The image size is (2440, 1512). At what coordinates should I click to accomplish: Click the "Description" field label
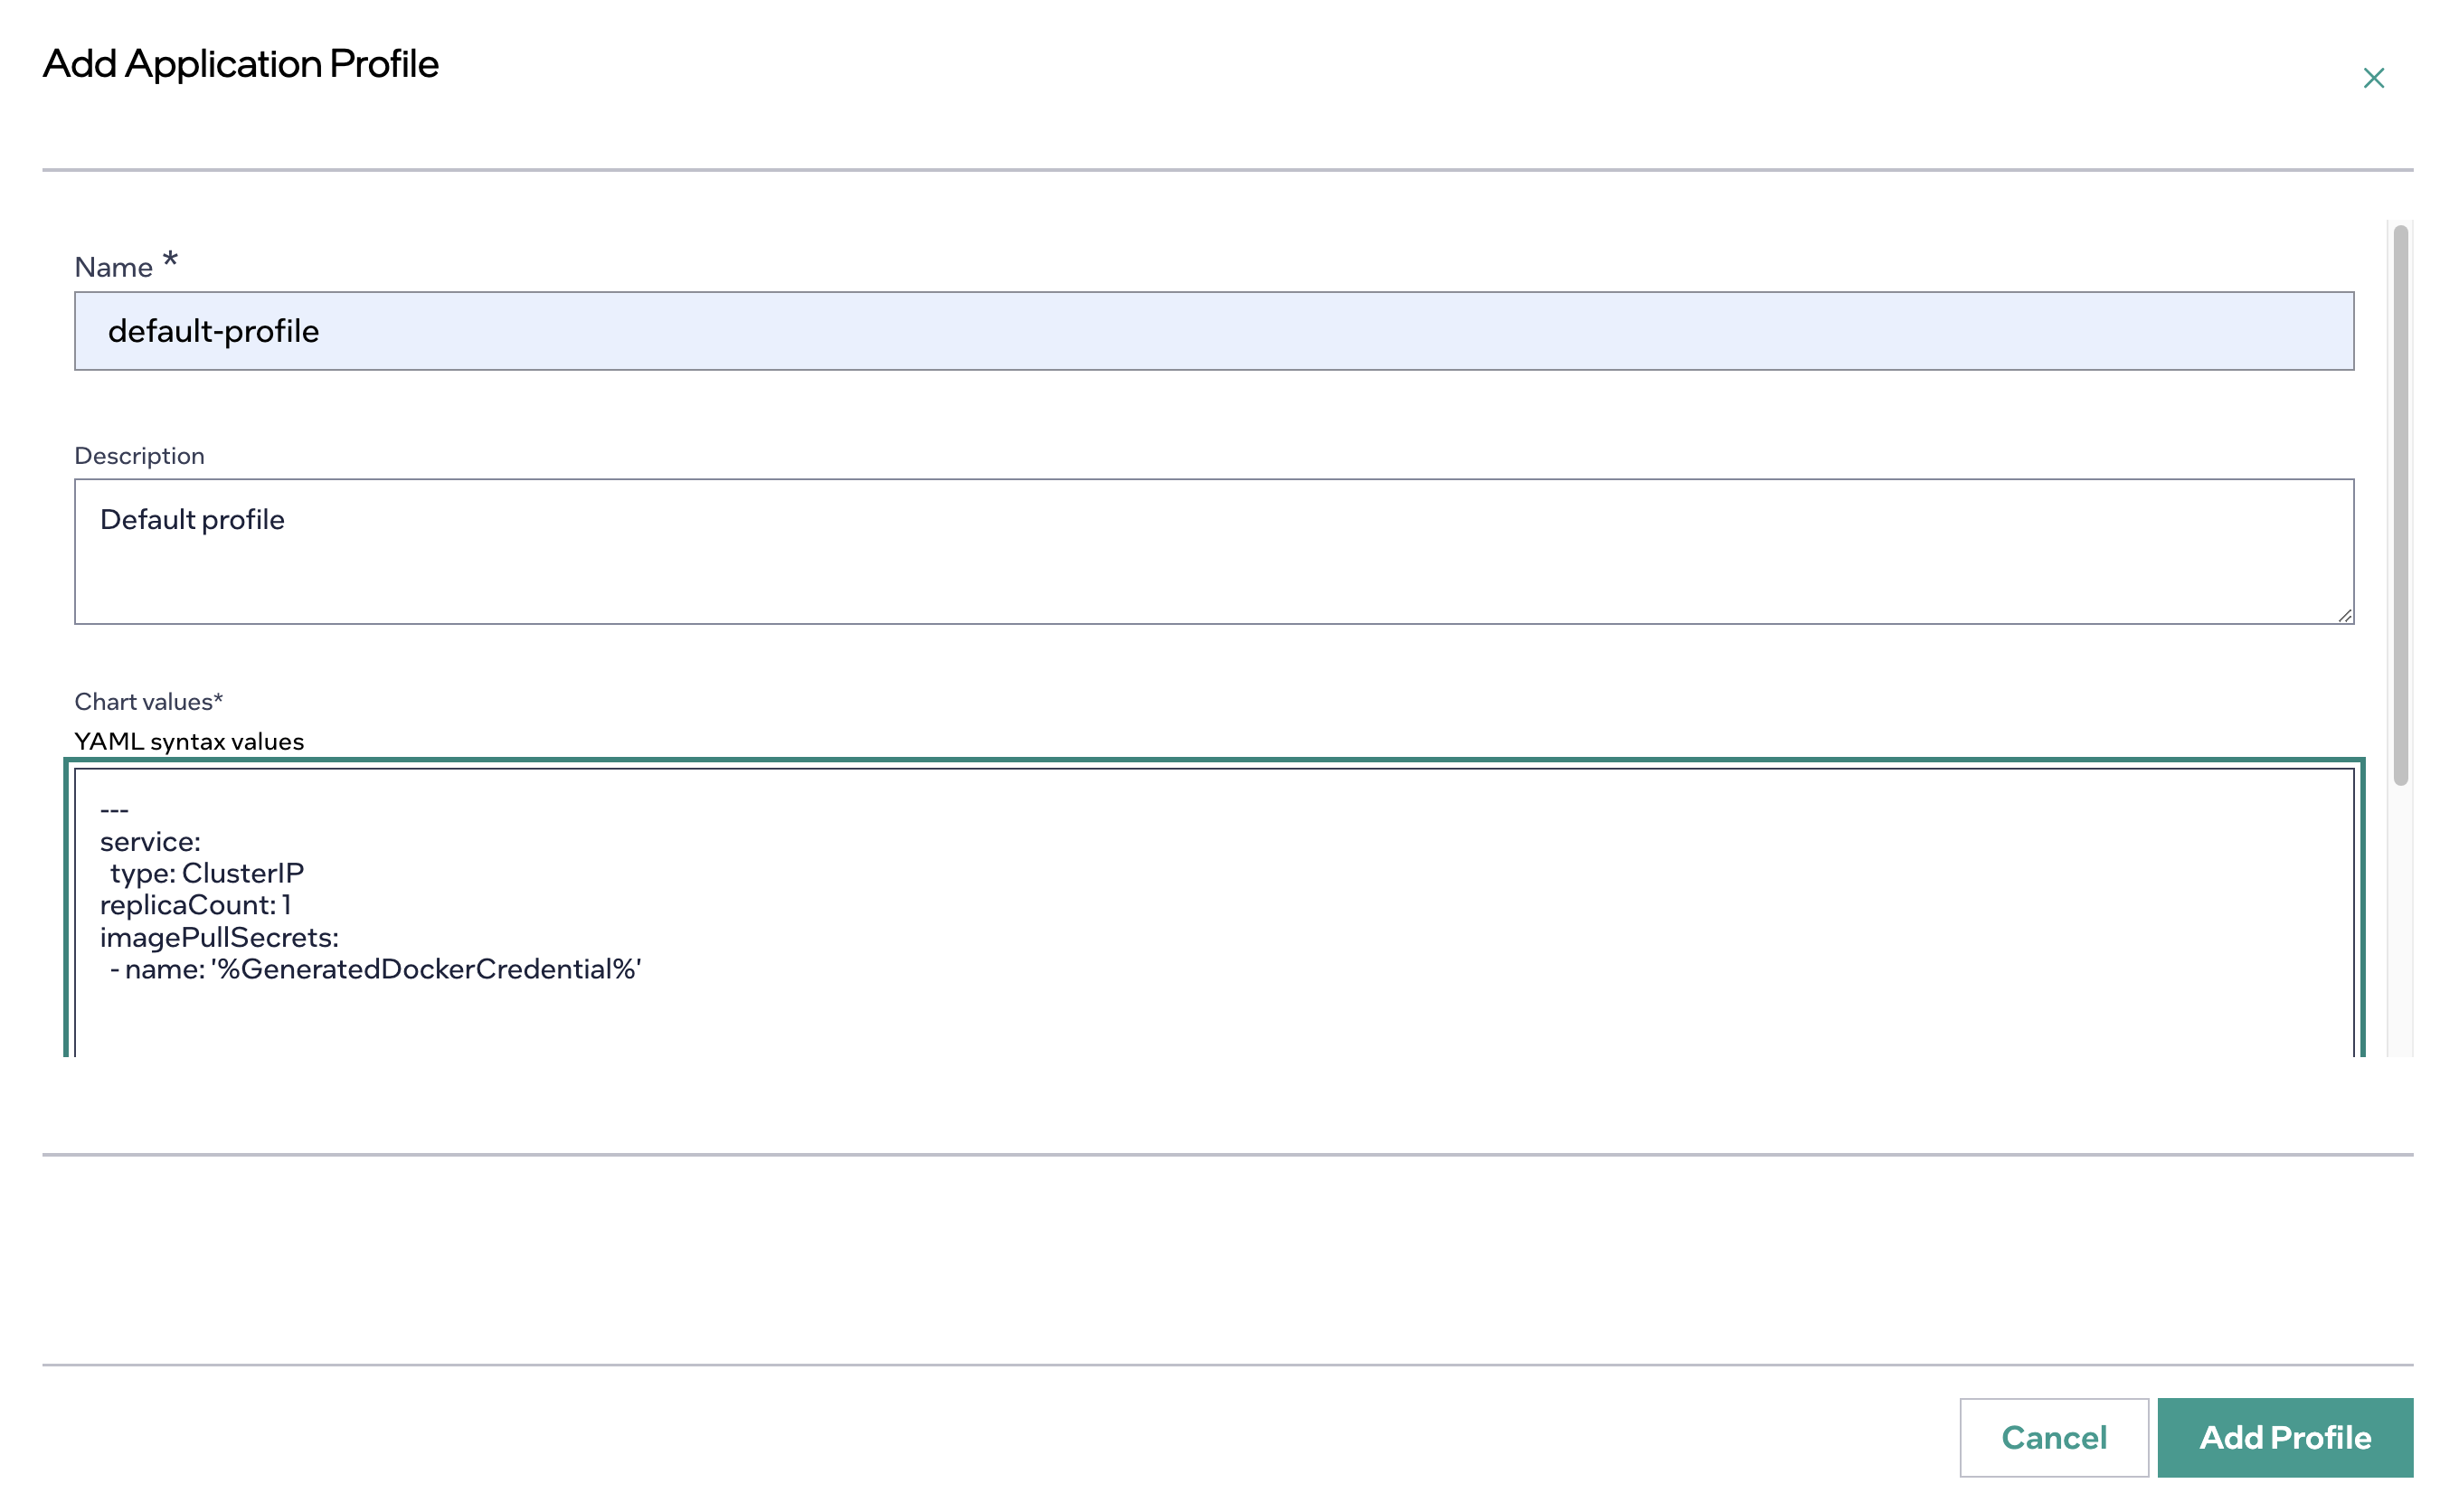click(139, 456)
